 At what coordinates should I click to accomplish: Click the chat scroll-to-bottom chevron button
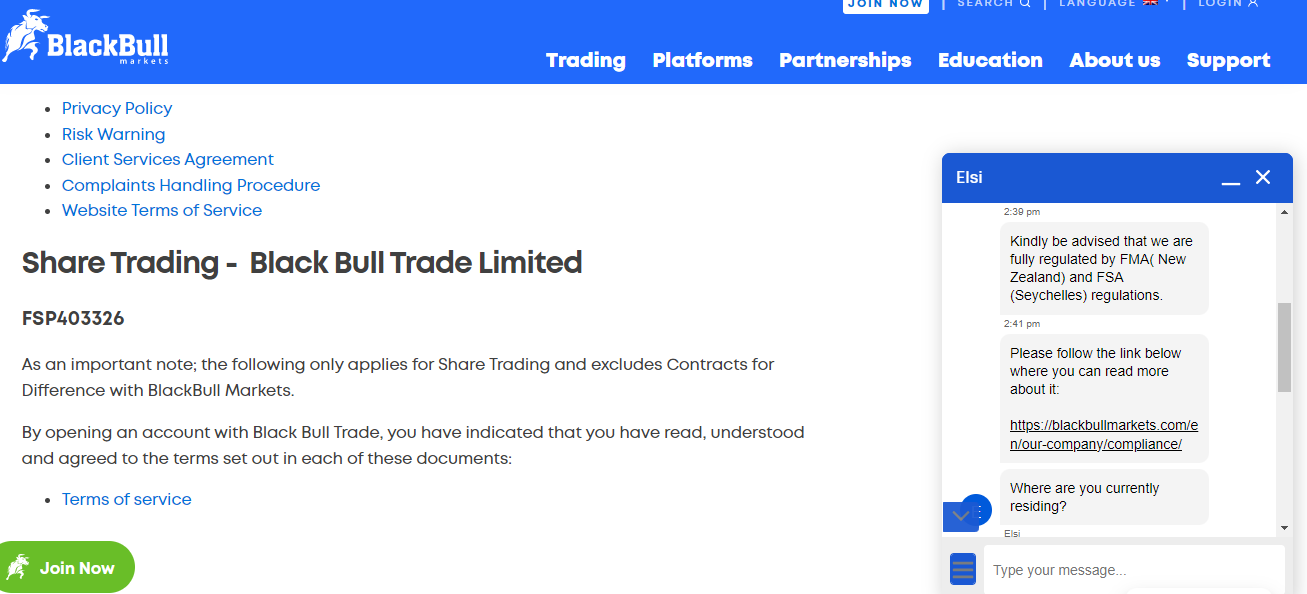tap(961, 517)
